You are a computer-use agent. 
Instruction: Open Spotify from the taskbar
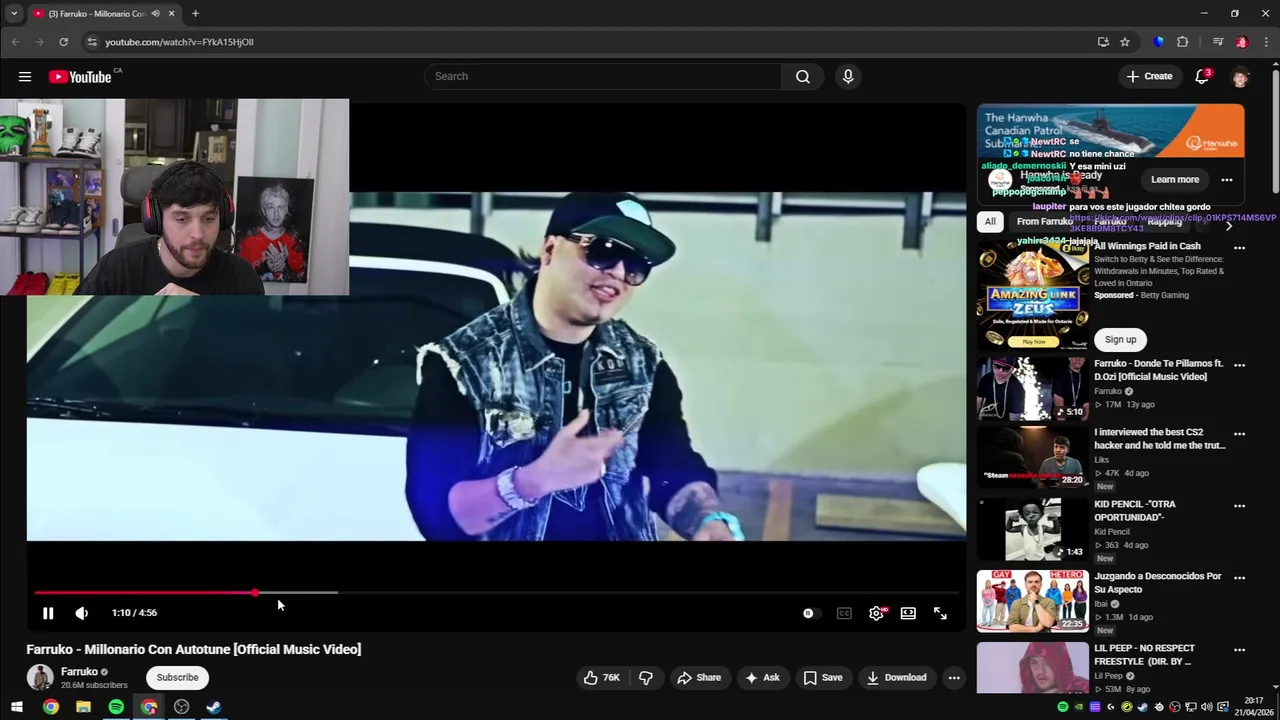pyautogui.click(x=116, y=707)
